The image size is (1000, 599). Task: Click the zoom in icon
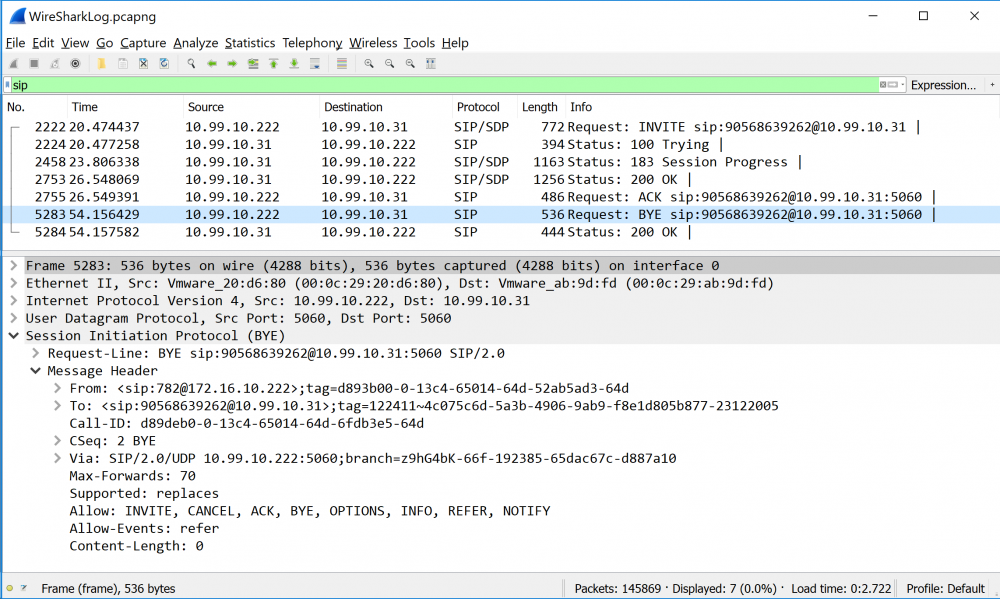pos(369,64)
